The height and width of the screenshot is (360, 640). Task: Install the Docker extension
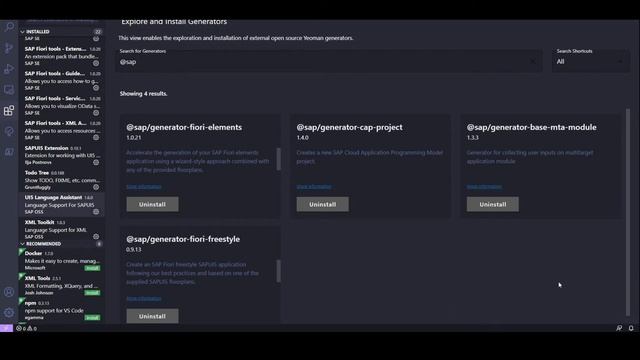[92, 268]
